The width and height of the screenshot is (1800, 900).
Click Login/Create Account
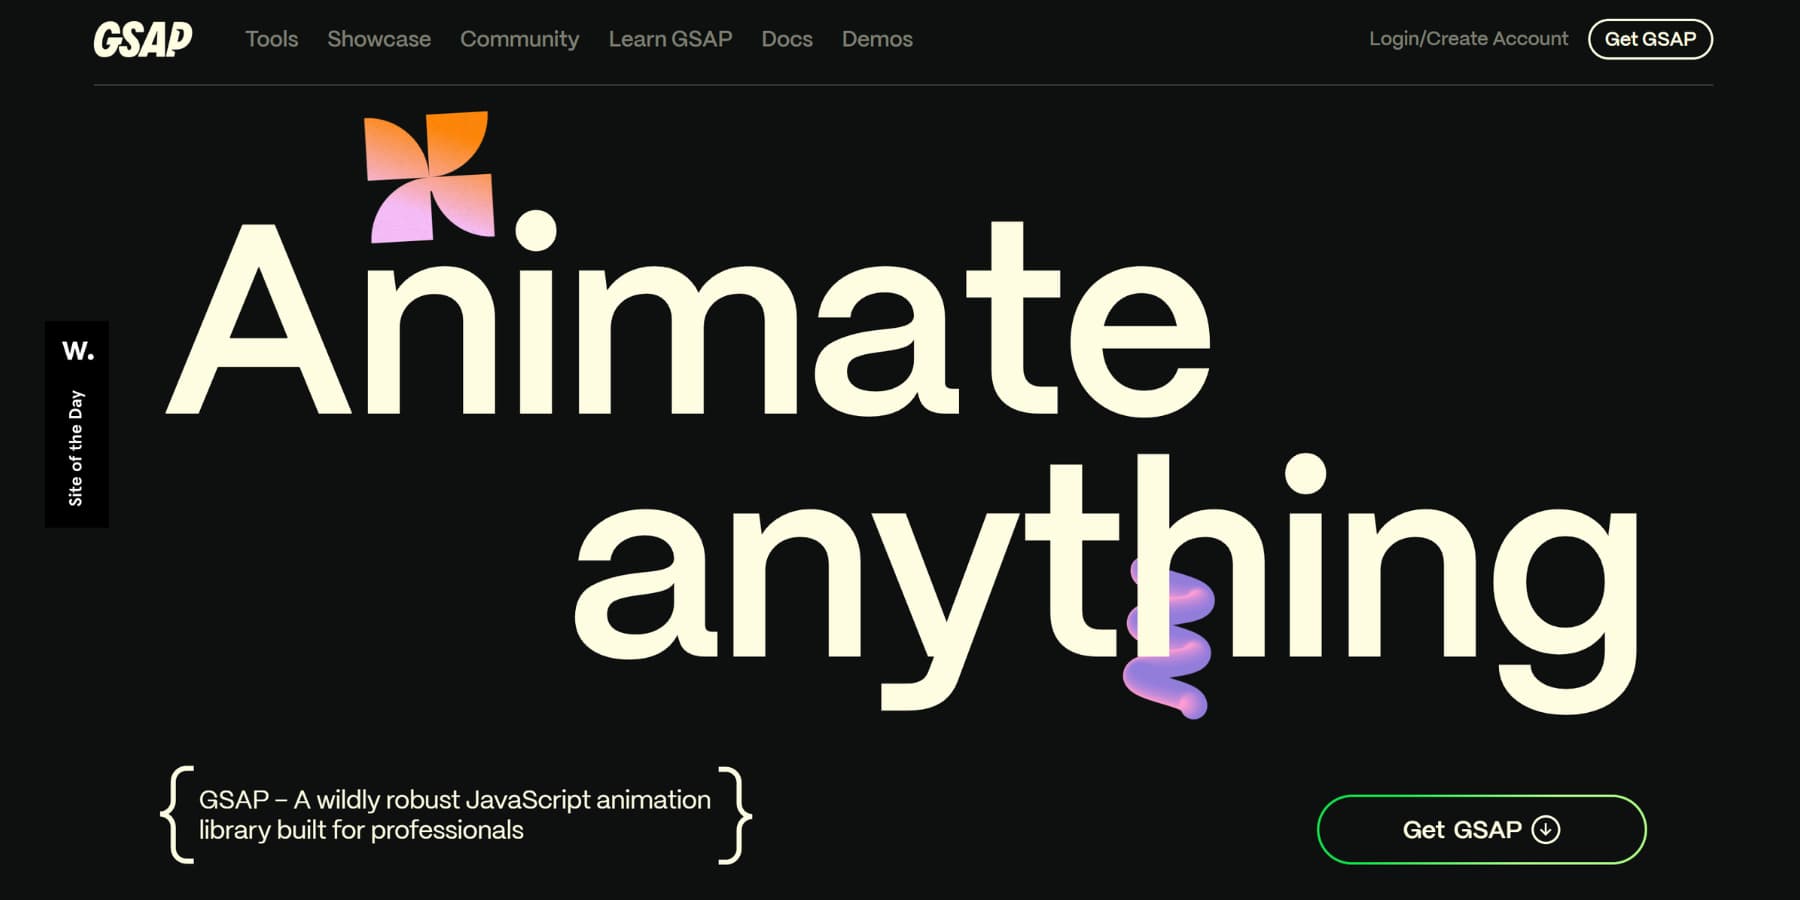(1469, 39)
